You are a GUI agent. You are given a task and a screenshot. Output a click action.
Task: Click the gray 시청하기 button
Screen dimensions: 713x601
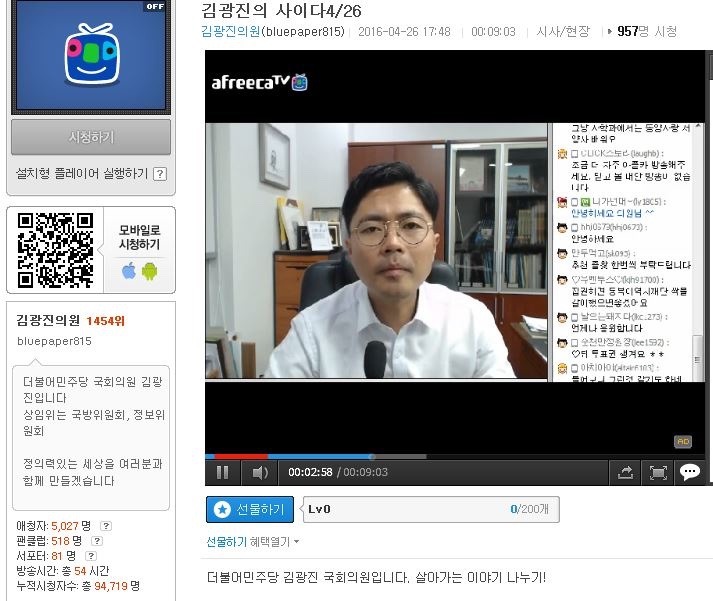[x=91, y=137]
